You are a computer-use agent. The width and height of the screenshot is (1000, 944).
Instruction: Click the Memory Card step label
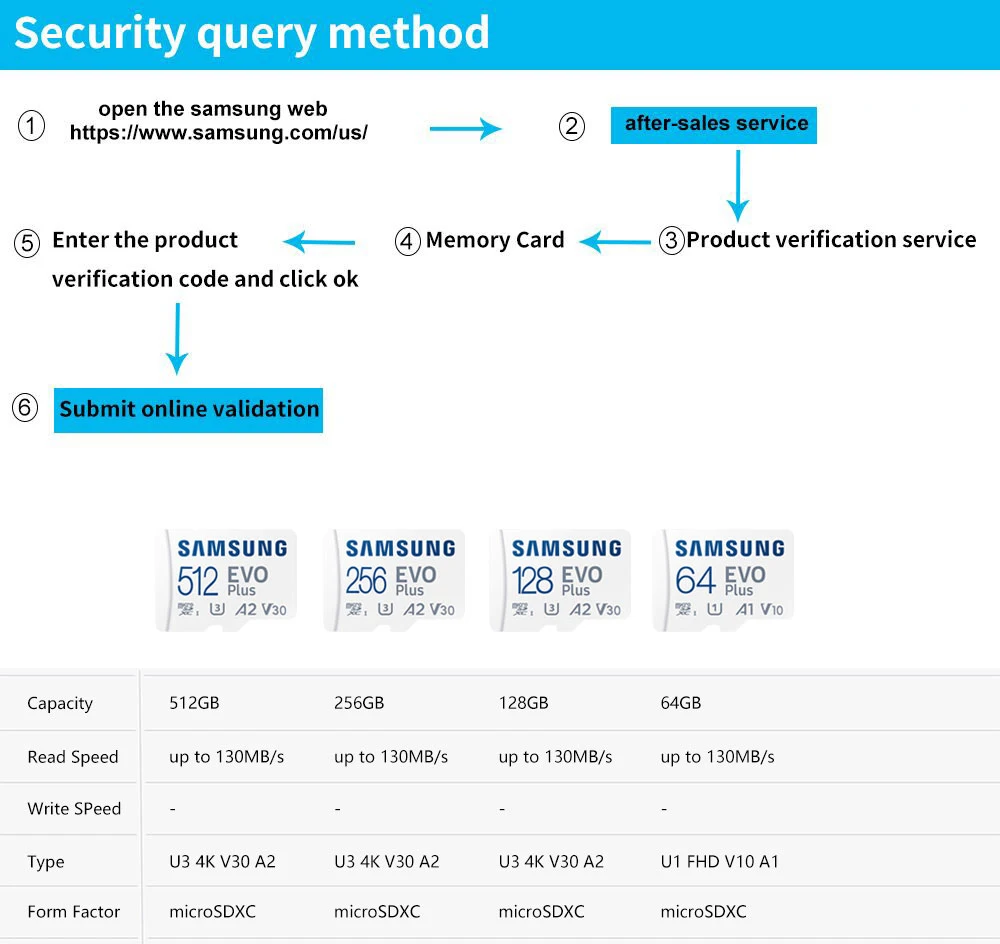(495, 241)
